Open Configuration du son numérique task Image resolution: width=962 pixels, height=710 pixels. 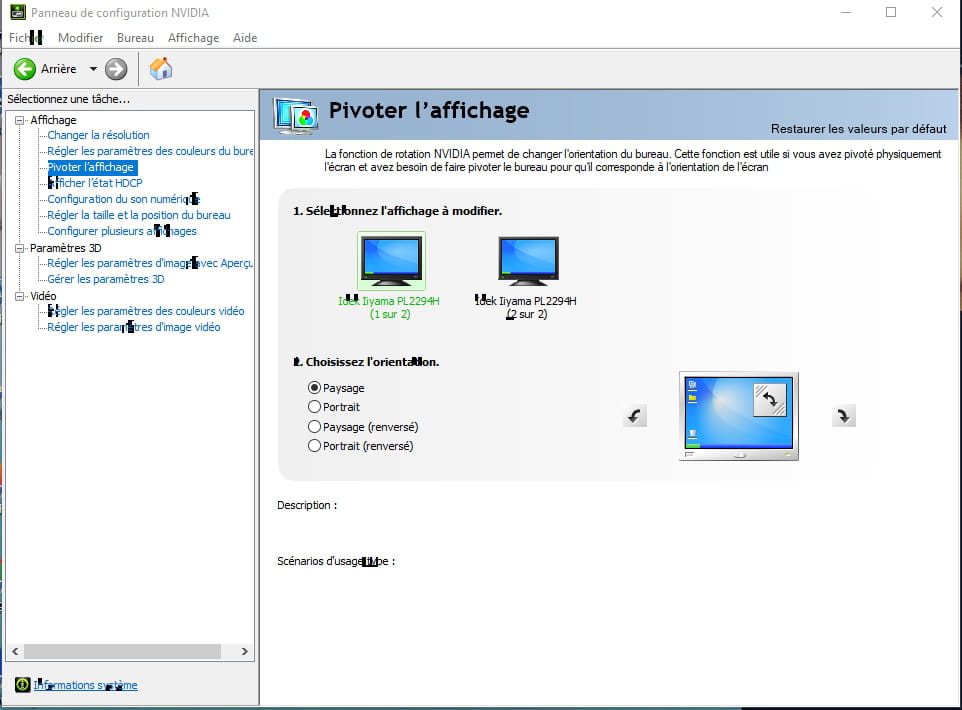(x=124, y=199)
